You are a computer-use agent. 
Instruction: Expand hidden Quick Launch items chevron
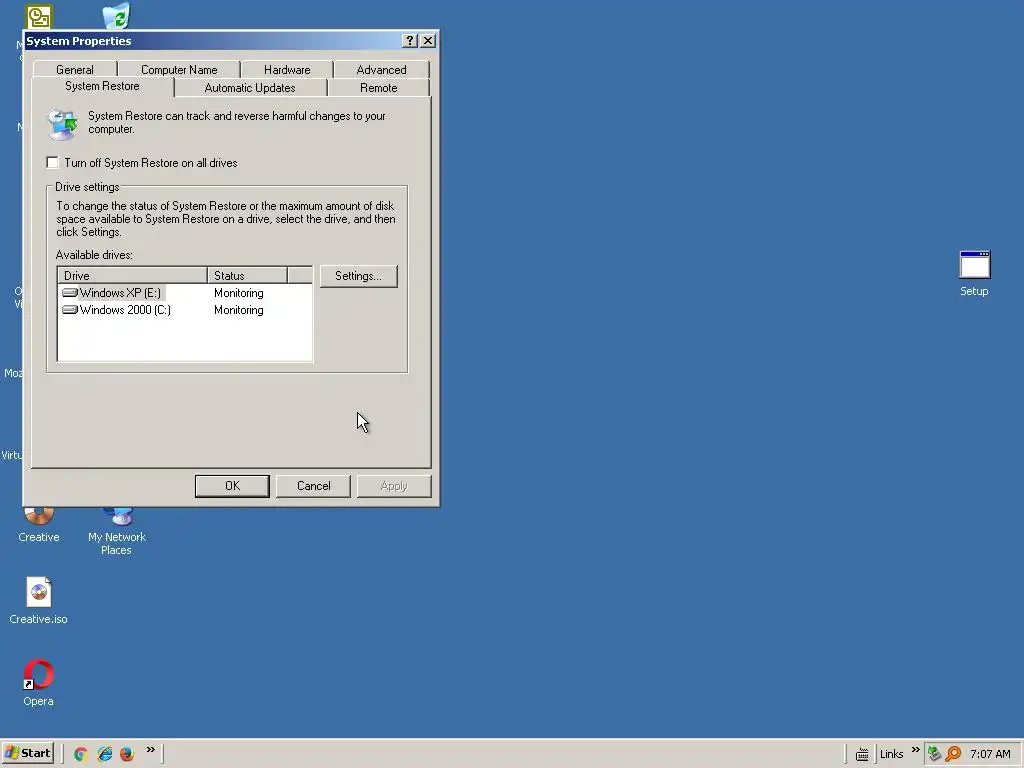pyautogui.click(x=150, y=750)
